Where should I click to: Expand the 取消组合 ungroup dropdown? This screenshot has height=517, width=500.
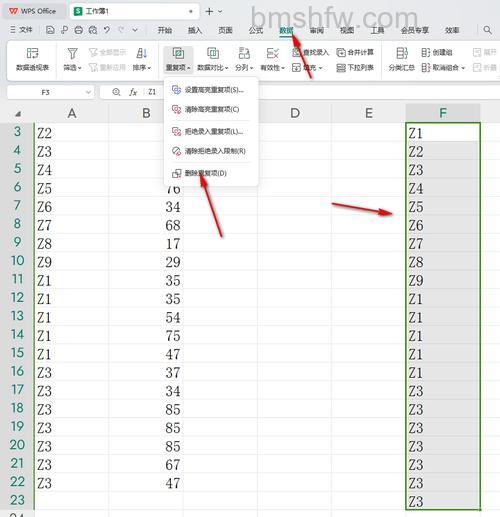pos(463,68)
